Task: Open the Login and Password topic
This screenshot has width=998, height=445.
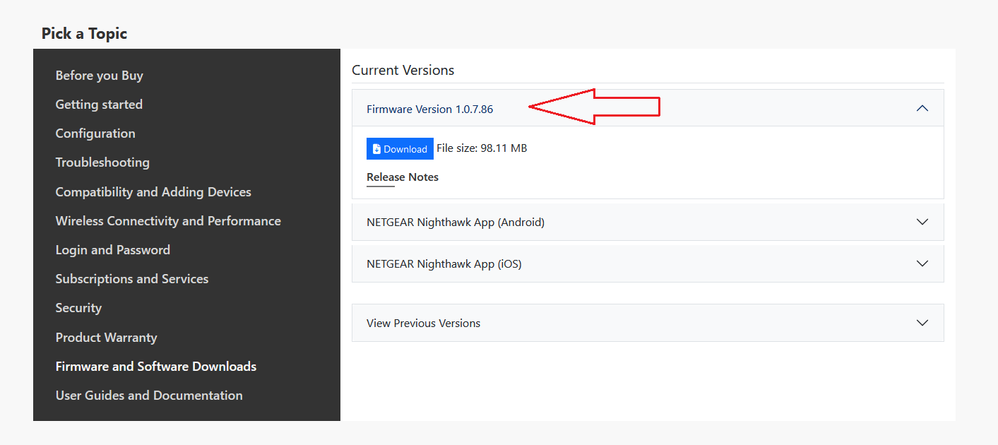Action: point(113,250)
